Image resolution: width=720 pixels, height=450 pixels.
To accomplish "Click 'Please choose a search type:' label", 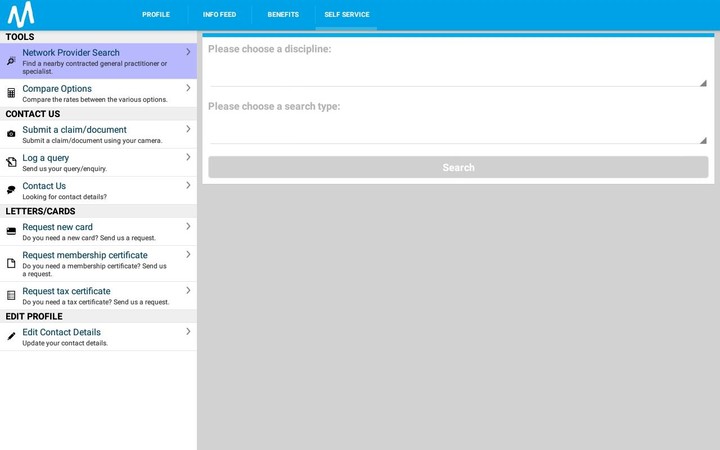I will tap(274, 106).
